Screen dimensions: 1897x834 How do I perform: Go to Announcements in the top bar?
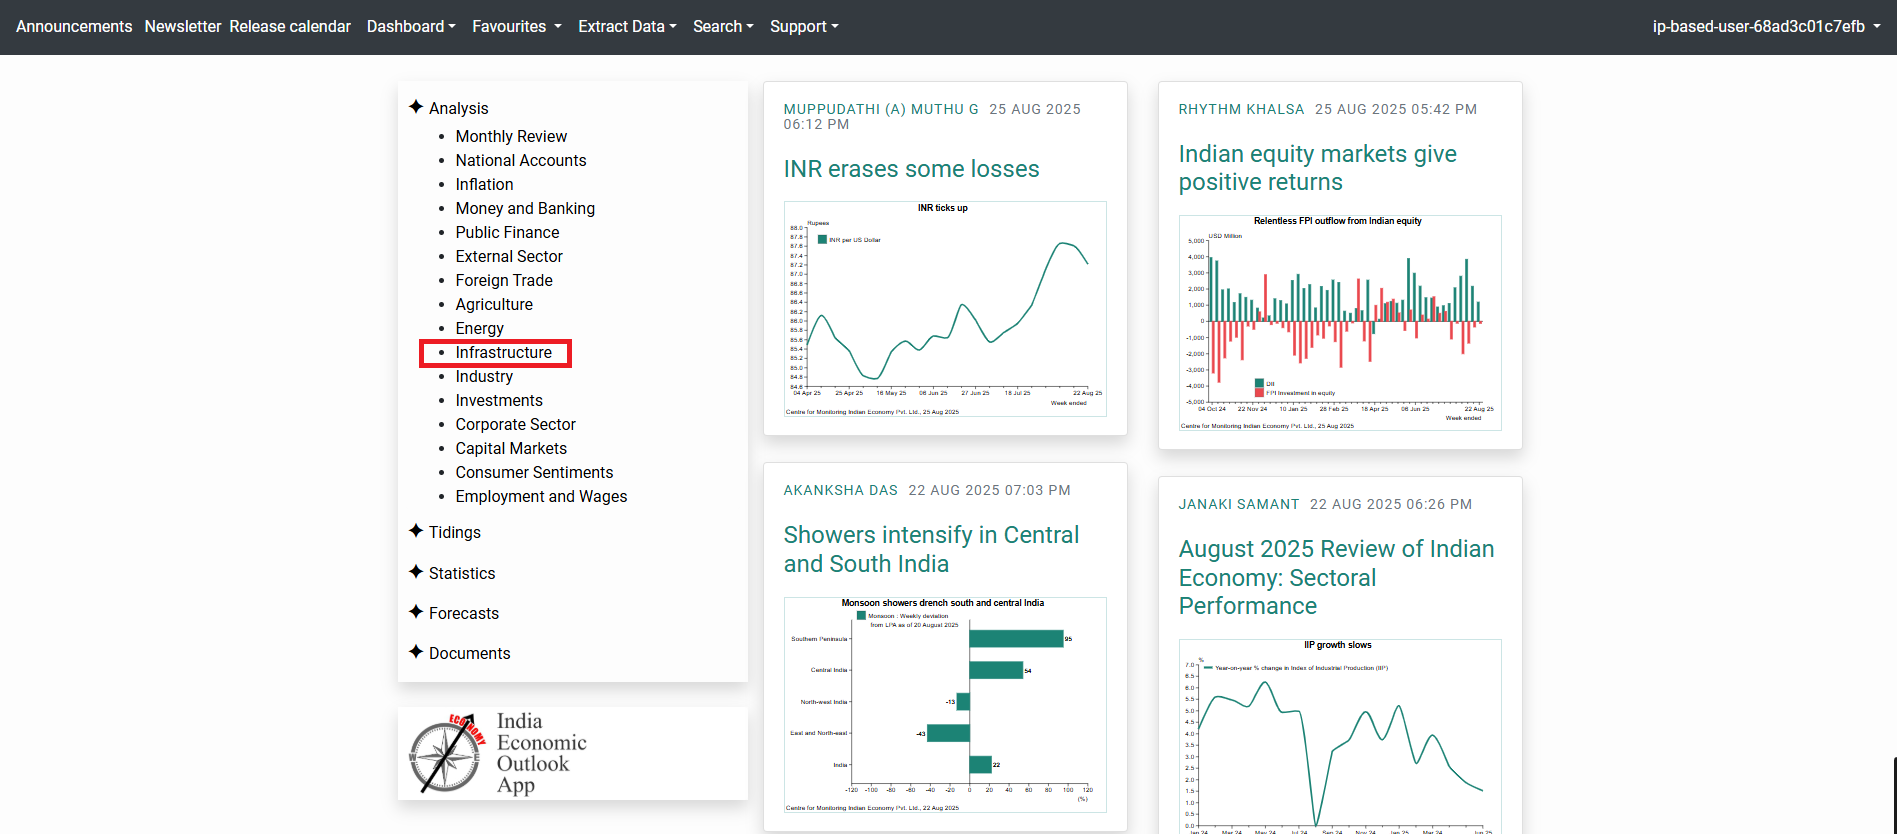click(74, 27)
